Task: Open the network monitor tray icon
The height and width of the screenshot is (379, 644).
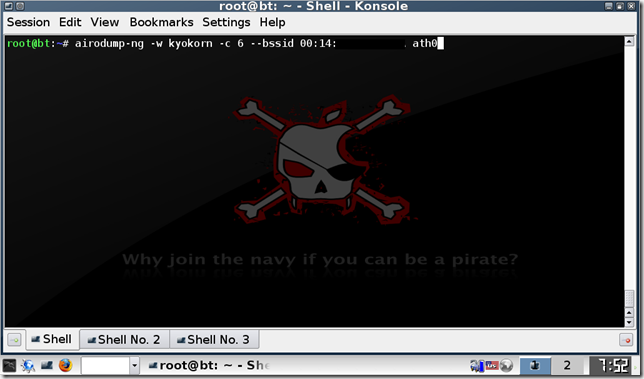Action: [x=477, y=365]
